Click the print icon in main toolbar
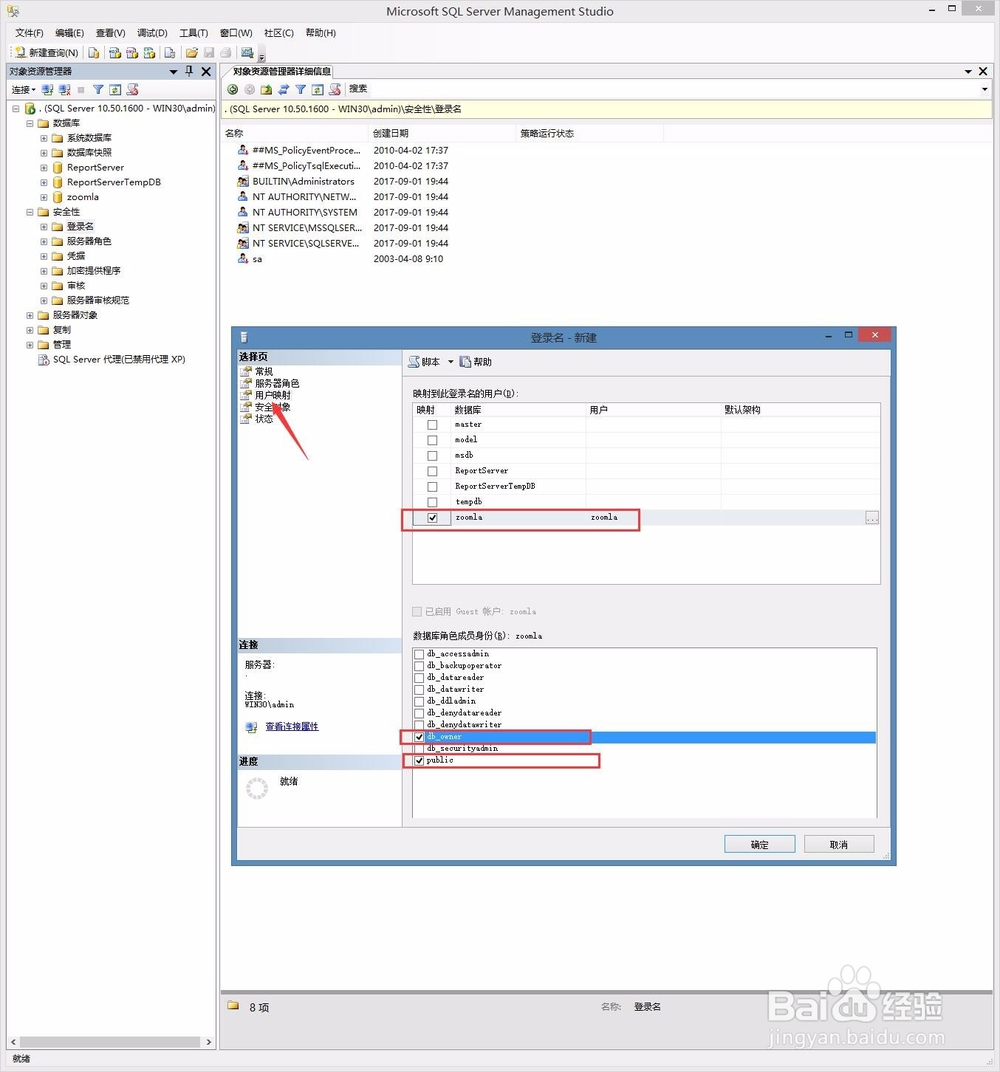 226,53
